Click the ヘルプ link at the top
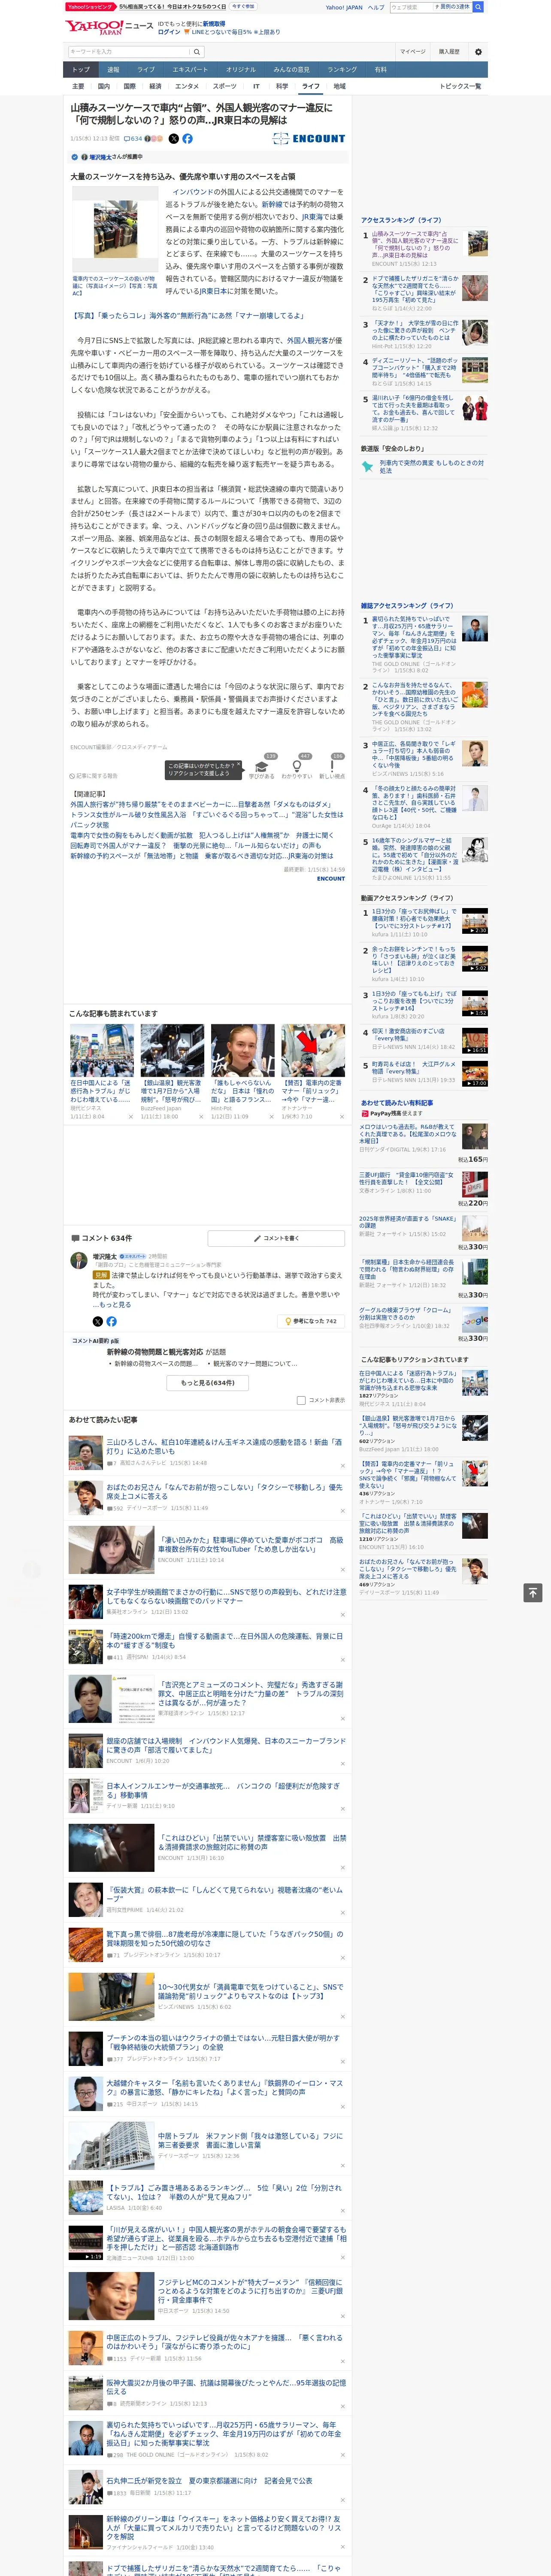The image size is (551, 2576). pyautogui.click(x=375, y=7)
